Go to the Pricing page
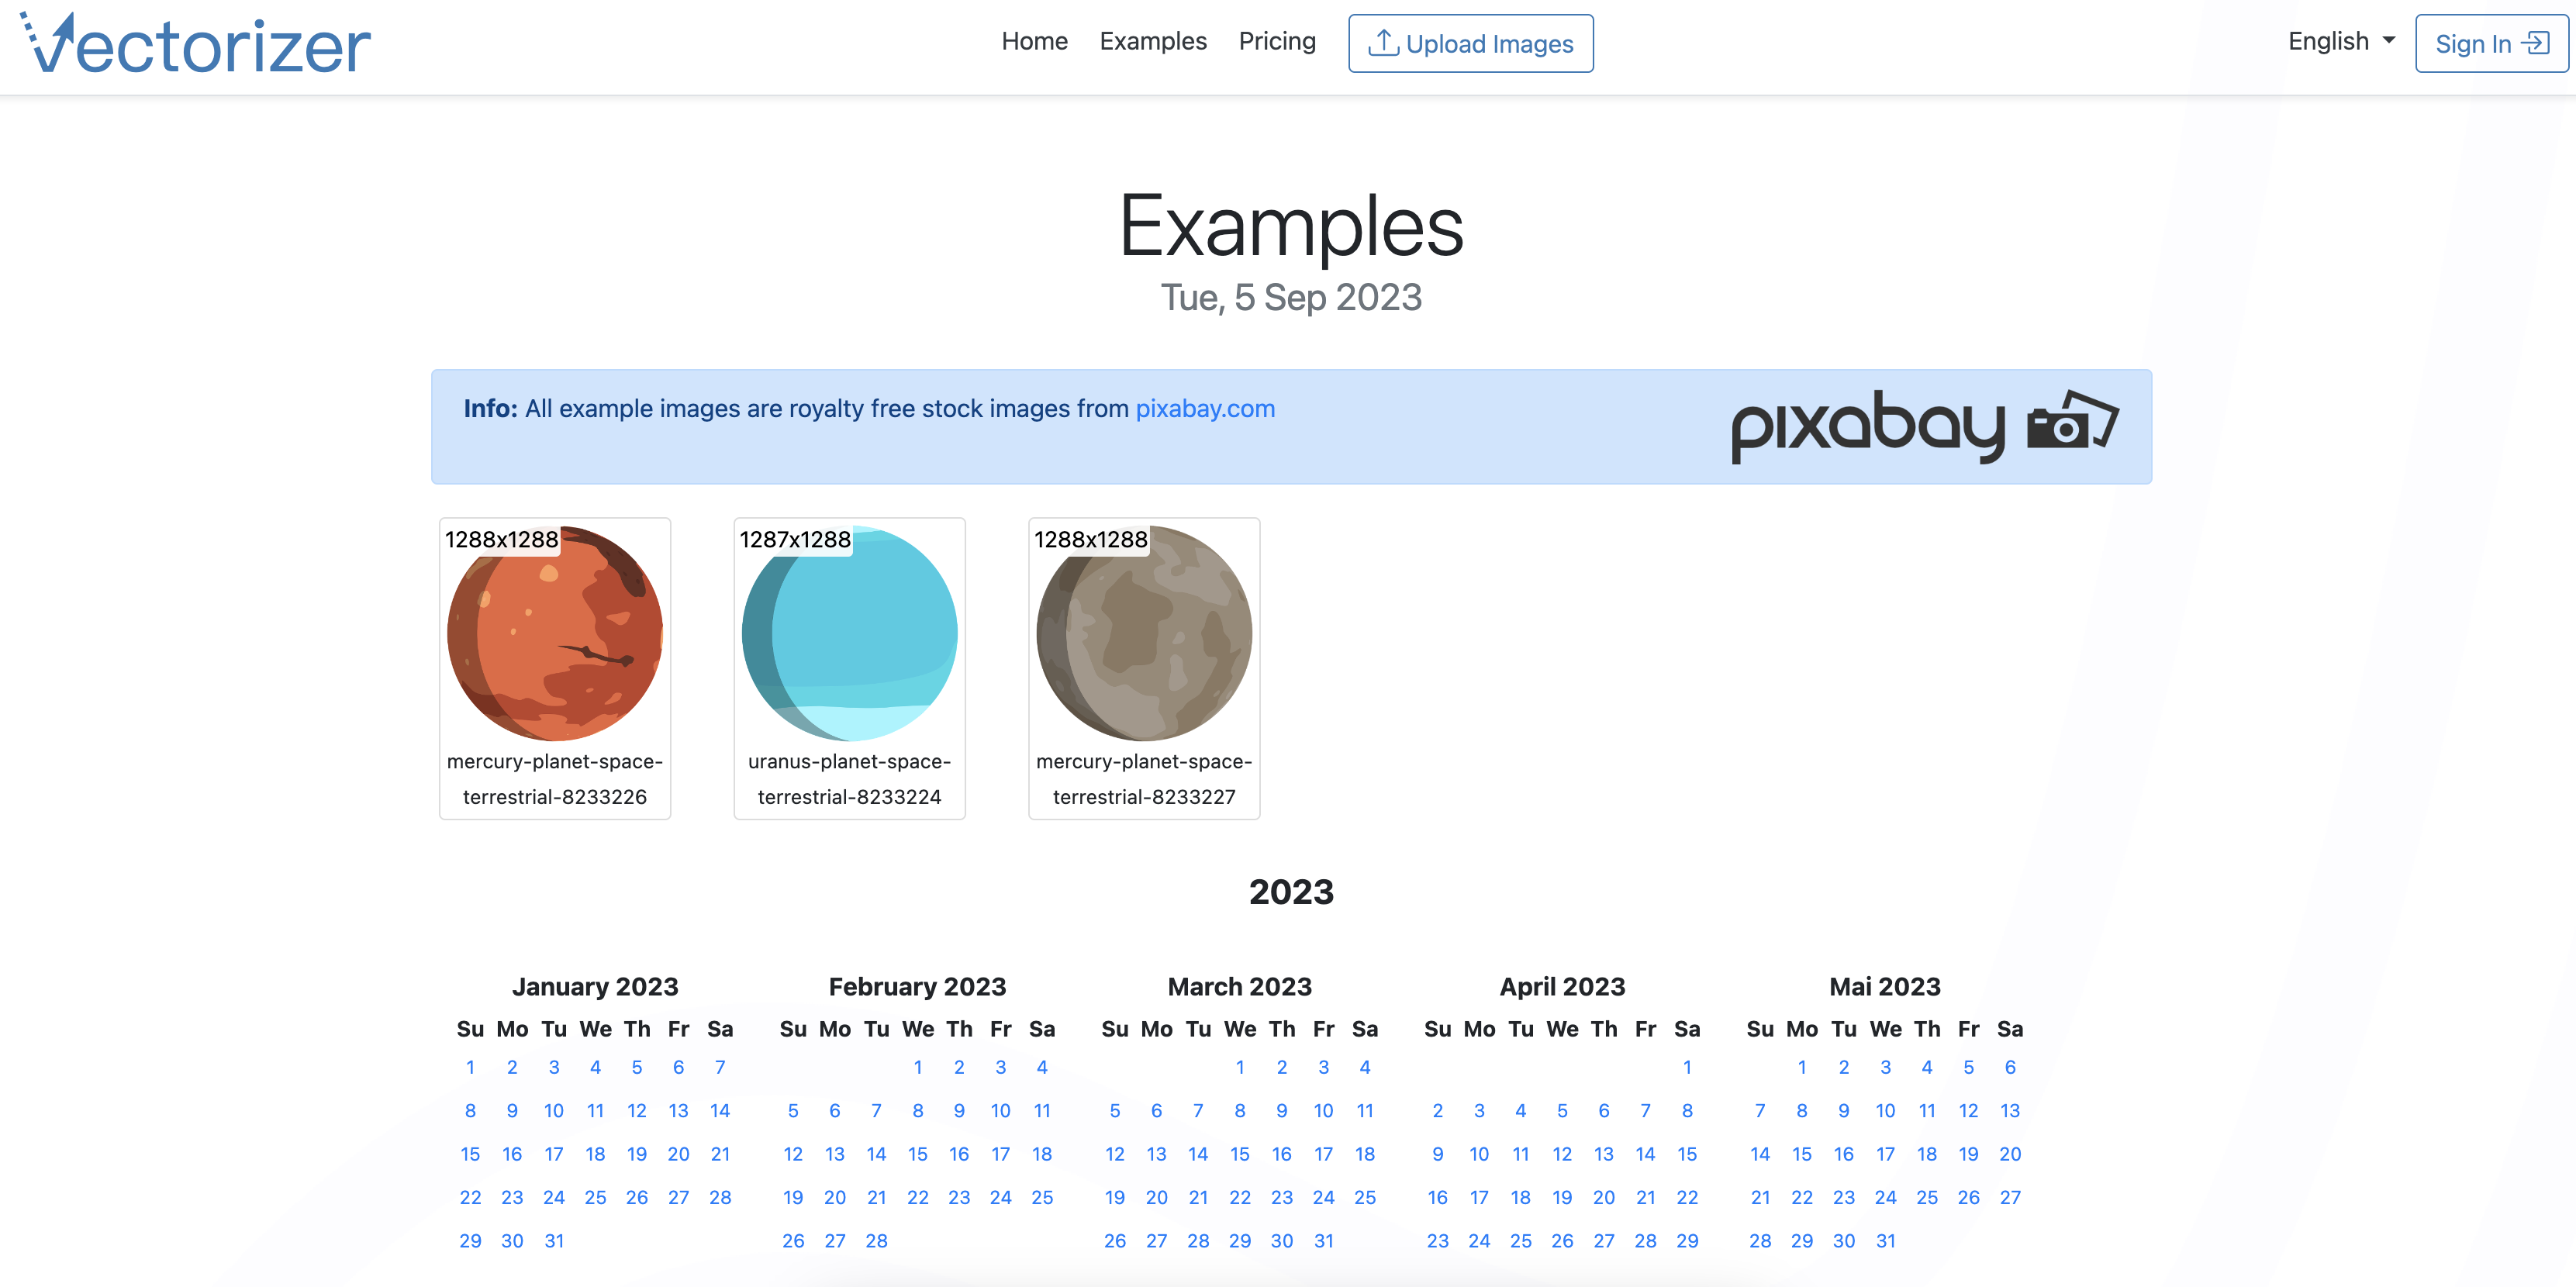The height and width of the screenshot is (1287, 2576). click(1277, 42)
